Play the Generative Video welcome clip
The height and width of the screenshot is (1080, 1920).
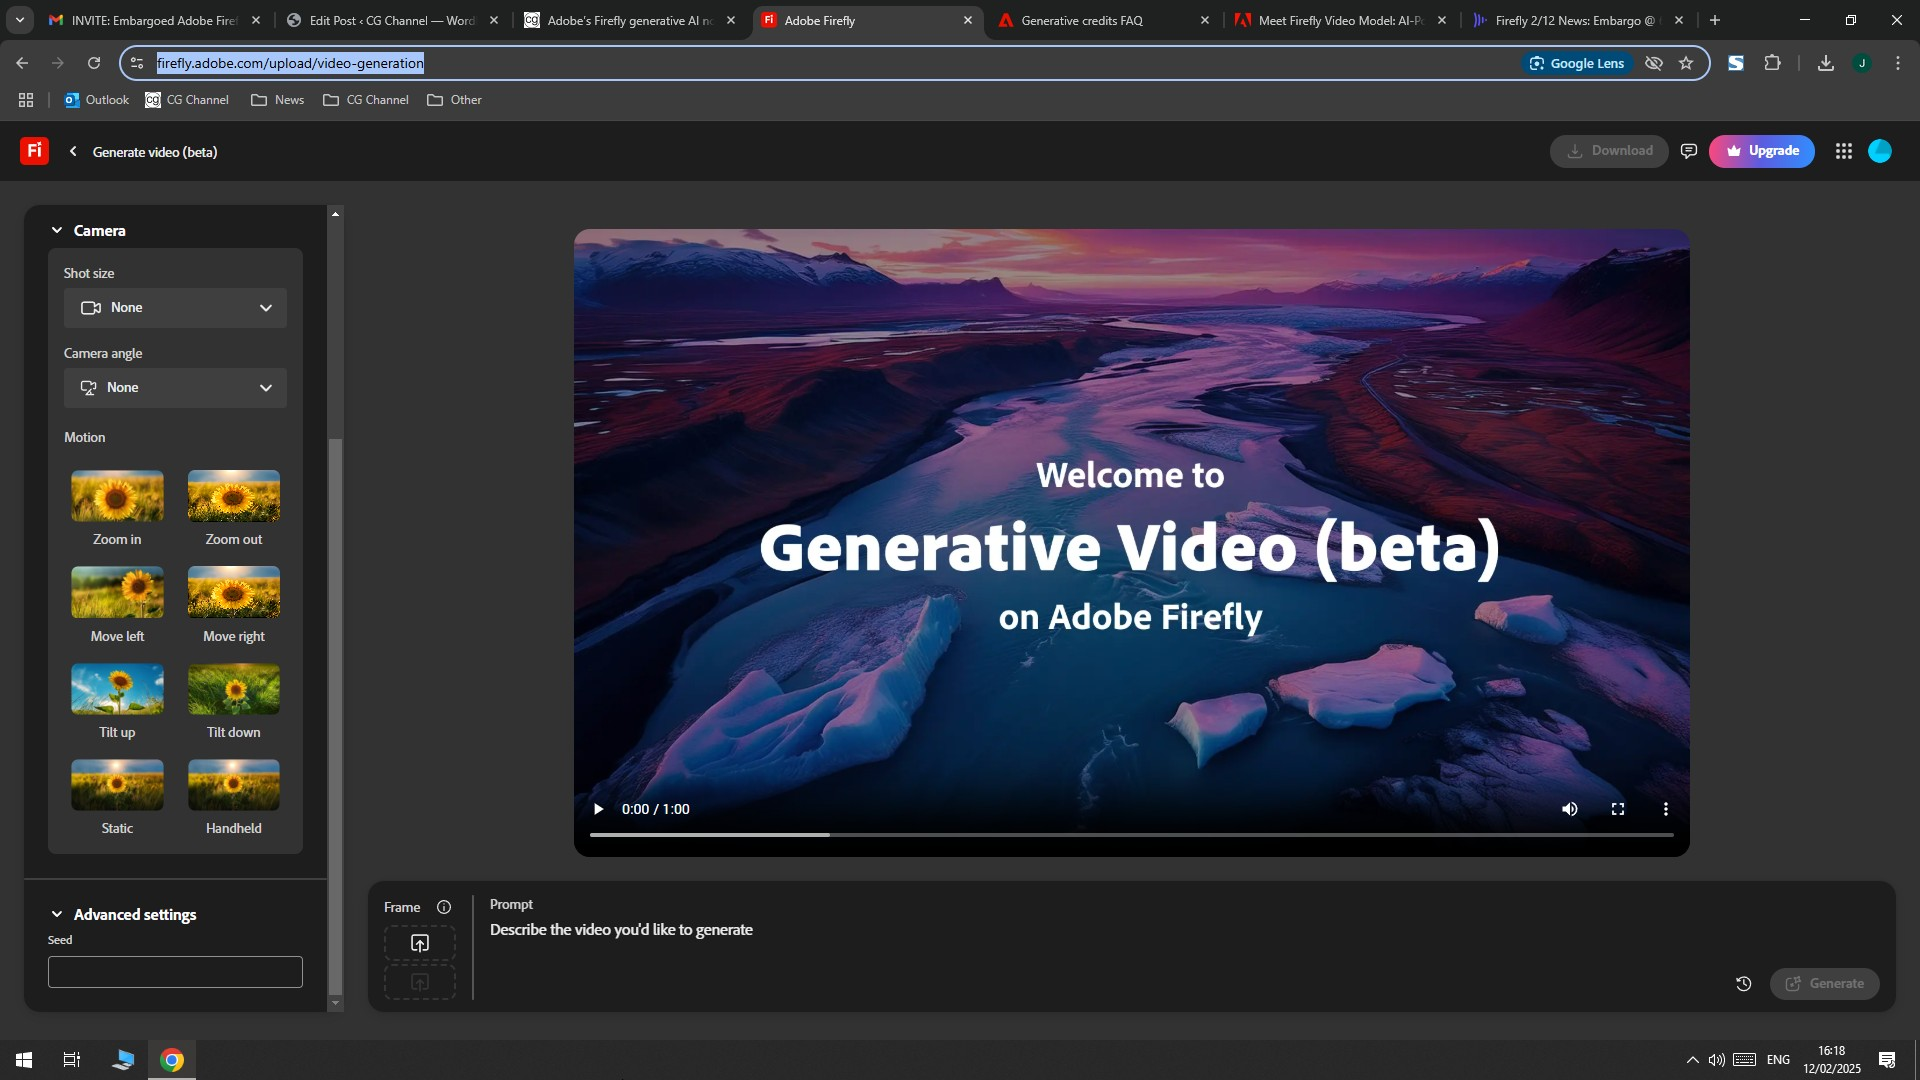pyautogui.click(x=598, y=809)
